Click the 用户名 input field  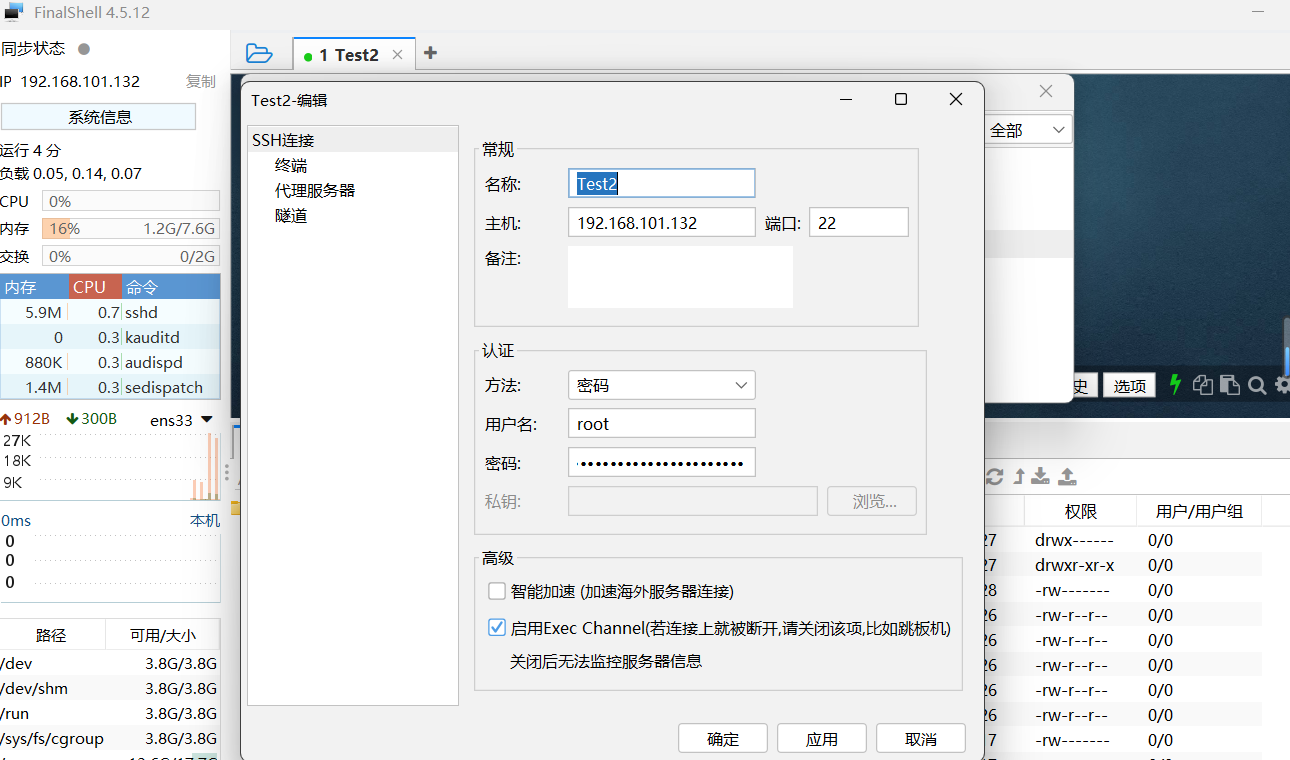(661, 424)
